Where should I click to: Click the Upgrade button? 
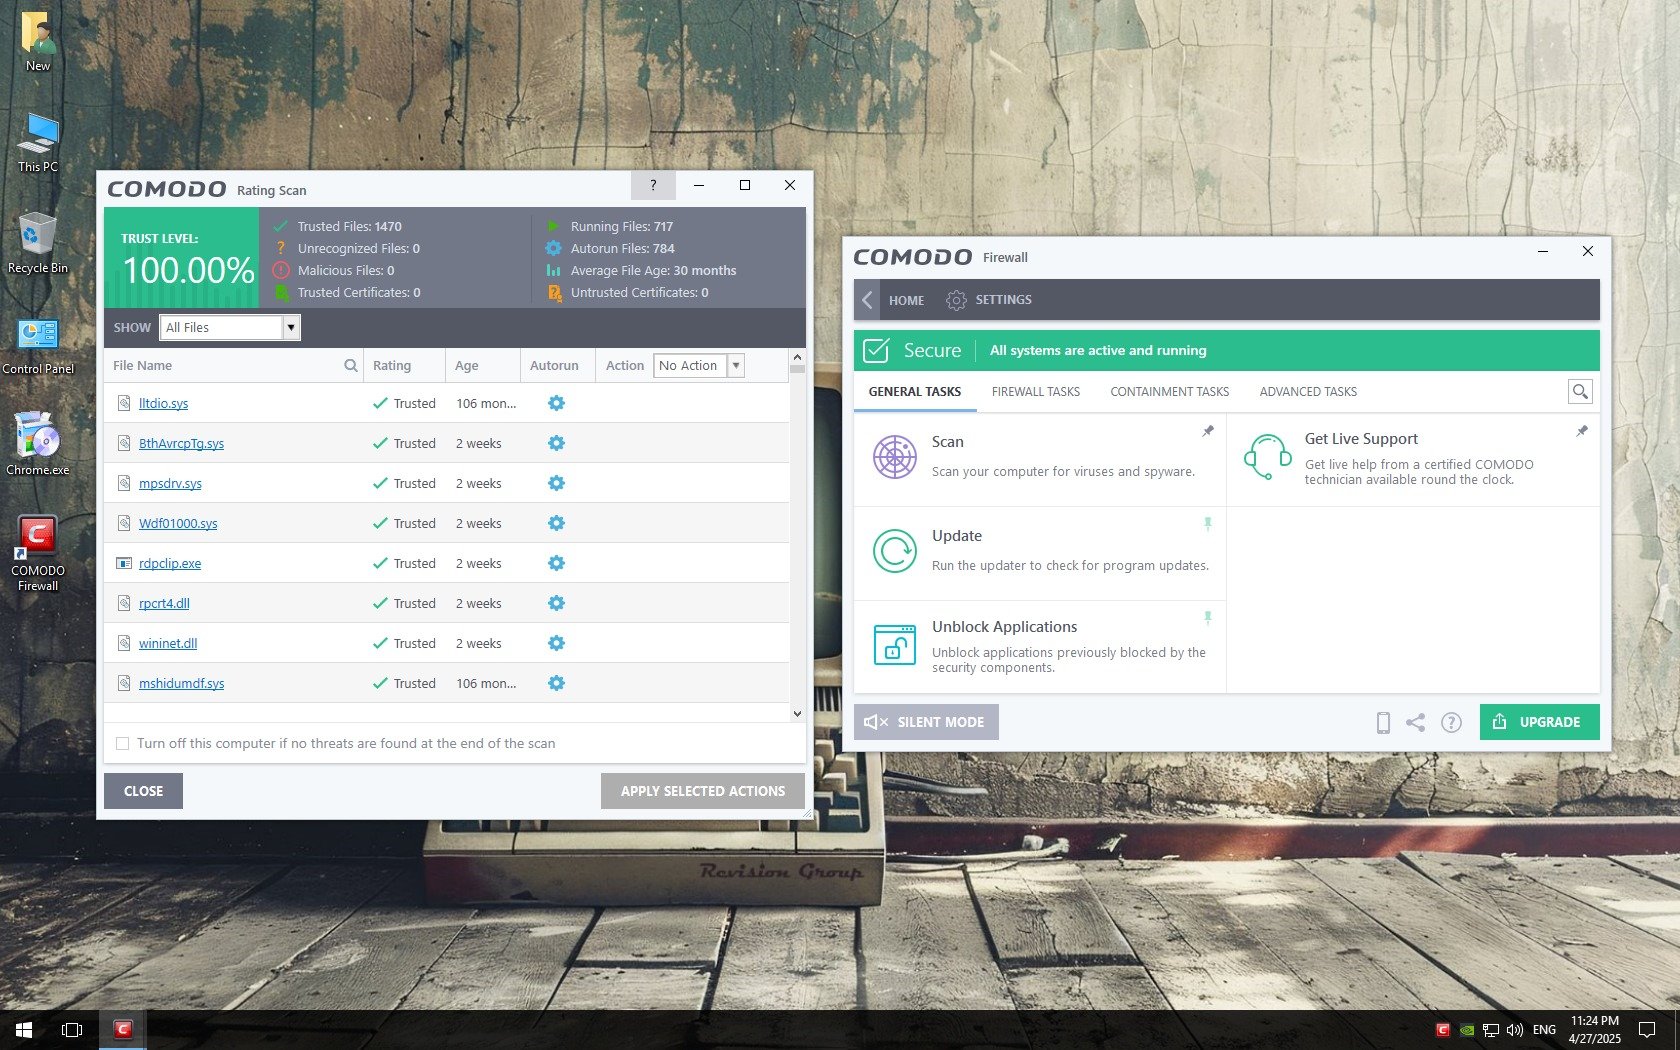1540,722
